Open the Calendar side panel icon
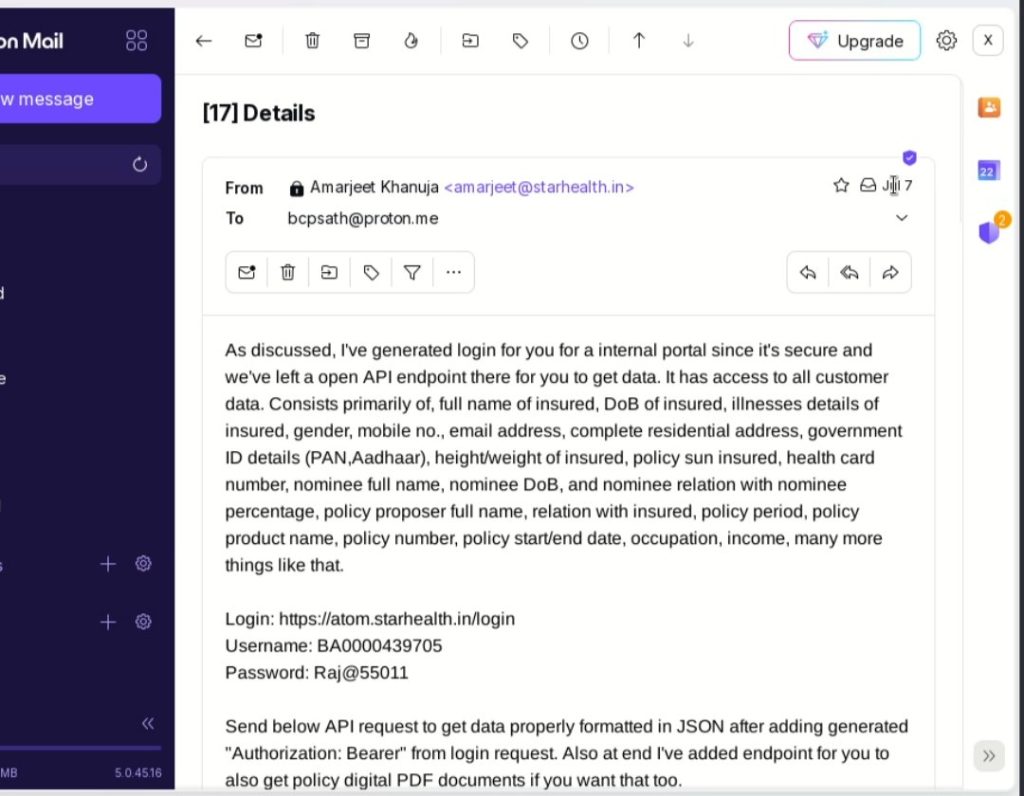 [989, 171]
